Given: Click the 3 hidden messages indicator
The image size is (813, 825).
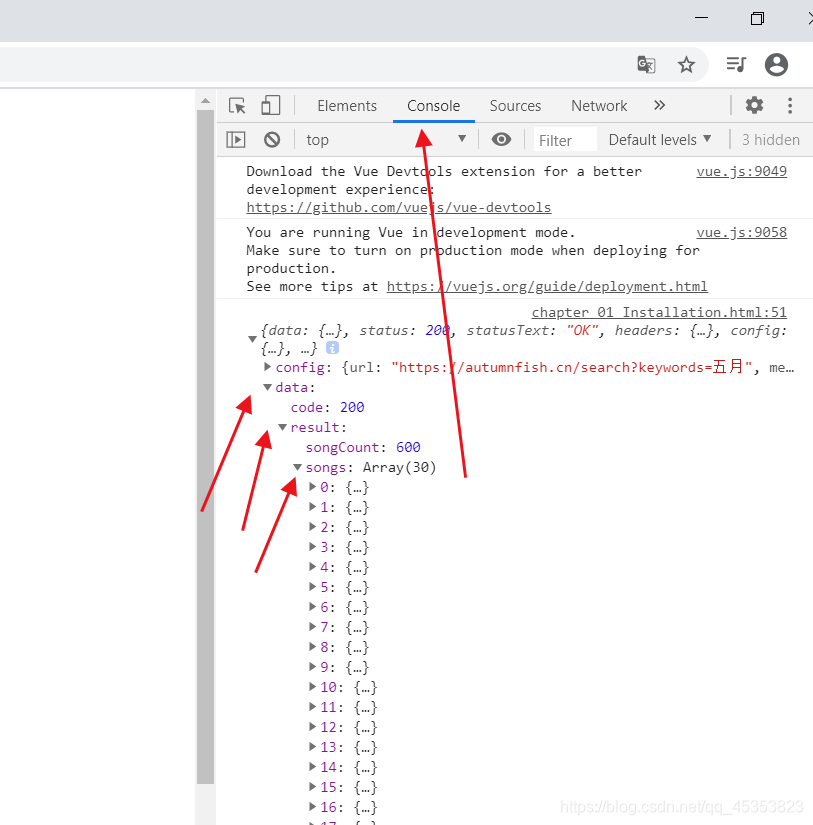Looking at the screenshot, I should [770, 140].
